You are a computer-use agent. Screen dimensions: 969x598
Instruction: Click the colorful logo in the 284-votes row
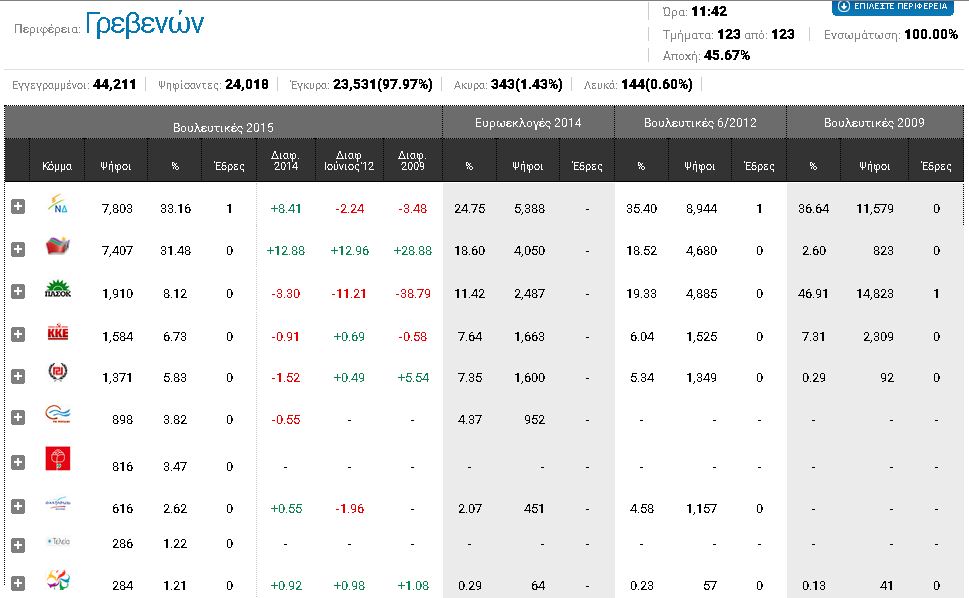[x=58, y=581]
